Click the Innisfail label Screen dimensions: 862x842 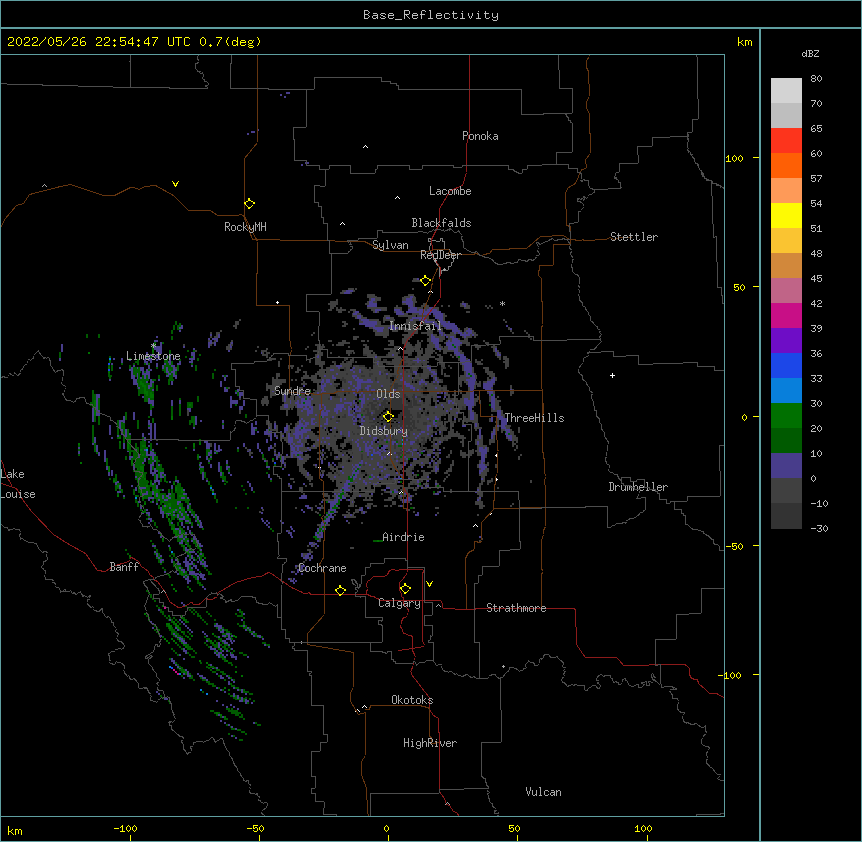click(415, 326)
